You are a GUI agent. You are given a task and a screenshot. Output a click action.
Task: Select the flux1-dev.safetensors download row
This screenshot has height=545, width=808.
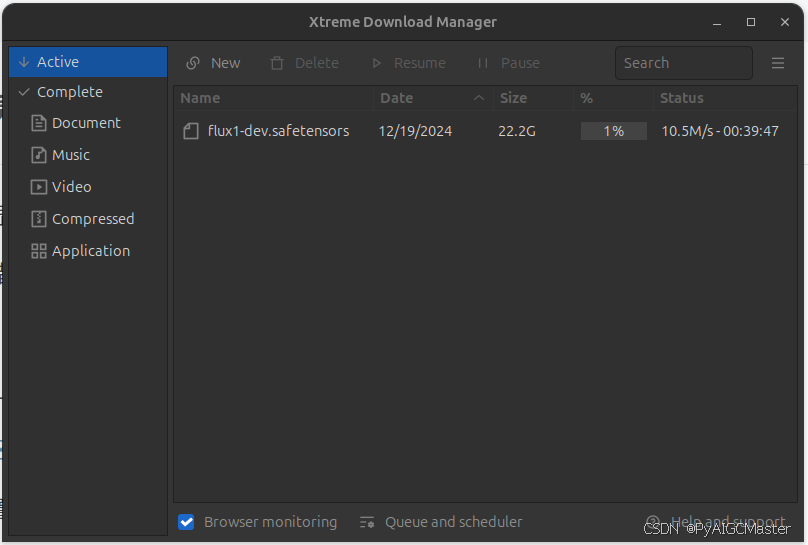pyautogui.click(x=485, y=131)
